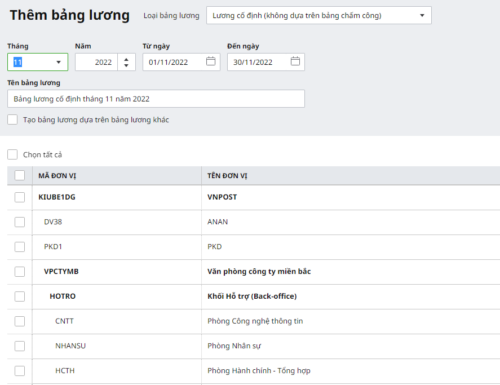This screenshot has width=500, height=385.
Task: Decrease the Năm value with down arrow
Action: click(126, 65)
